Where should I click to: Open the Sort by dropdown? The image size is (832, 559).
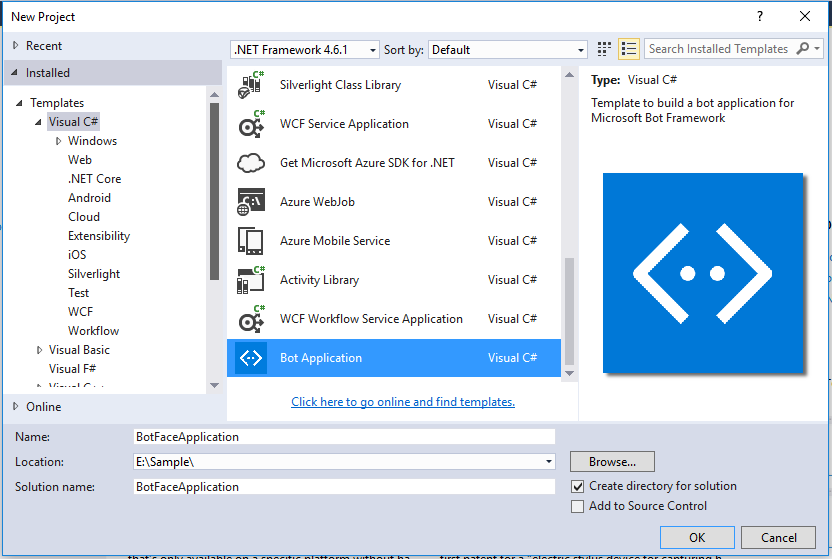(508, 50)
